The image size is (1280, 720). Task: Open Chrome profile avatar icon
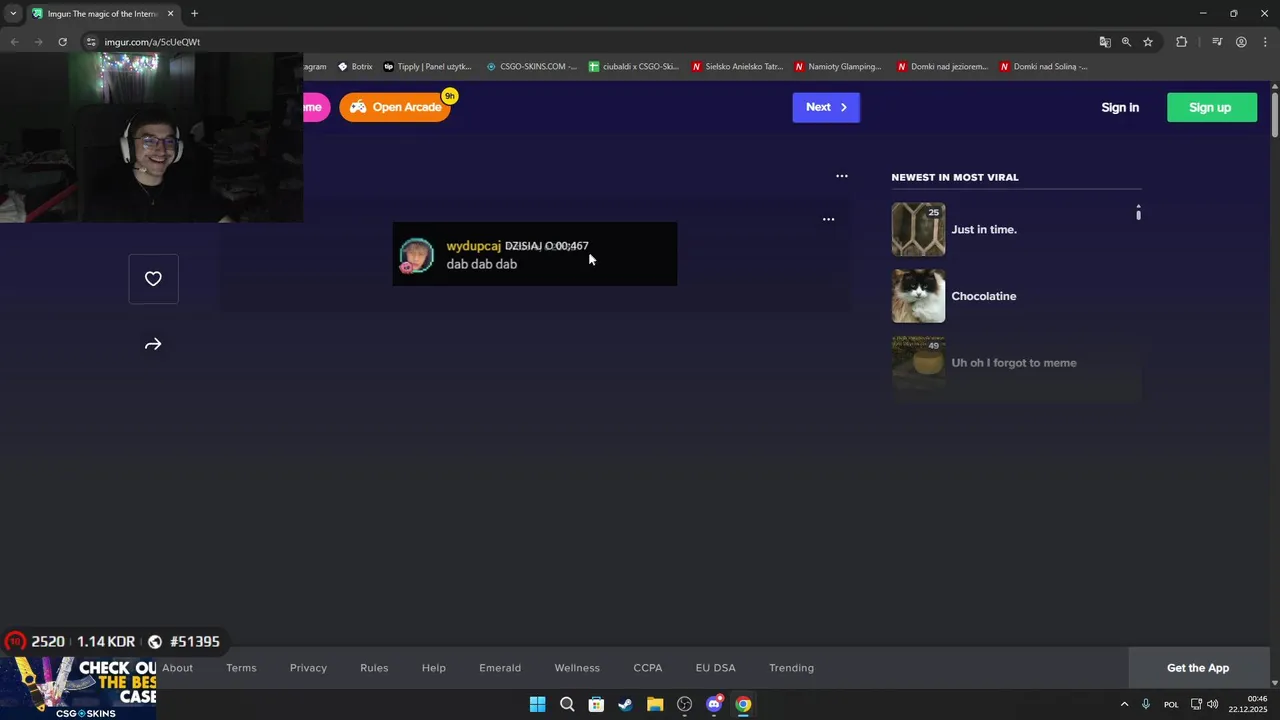click(x=1241, y=42)
